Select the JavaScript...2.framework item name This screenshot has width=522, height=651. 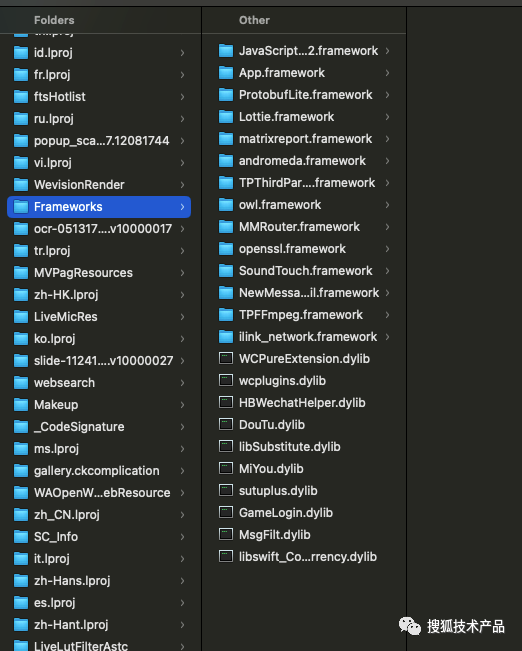pos(308,51)
